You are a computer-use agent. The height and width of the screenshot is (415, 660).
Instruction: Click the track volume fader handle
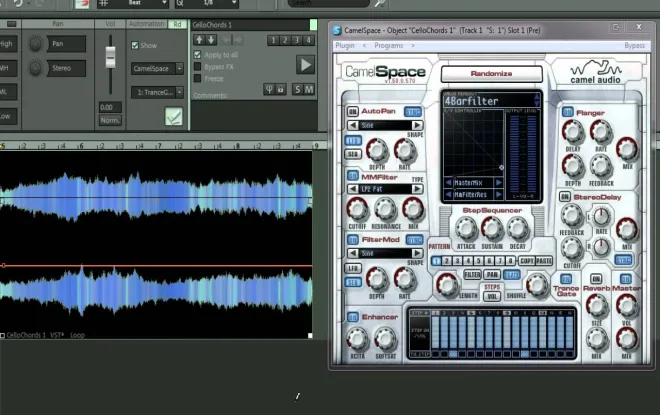click(110, 57)
